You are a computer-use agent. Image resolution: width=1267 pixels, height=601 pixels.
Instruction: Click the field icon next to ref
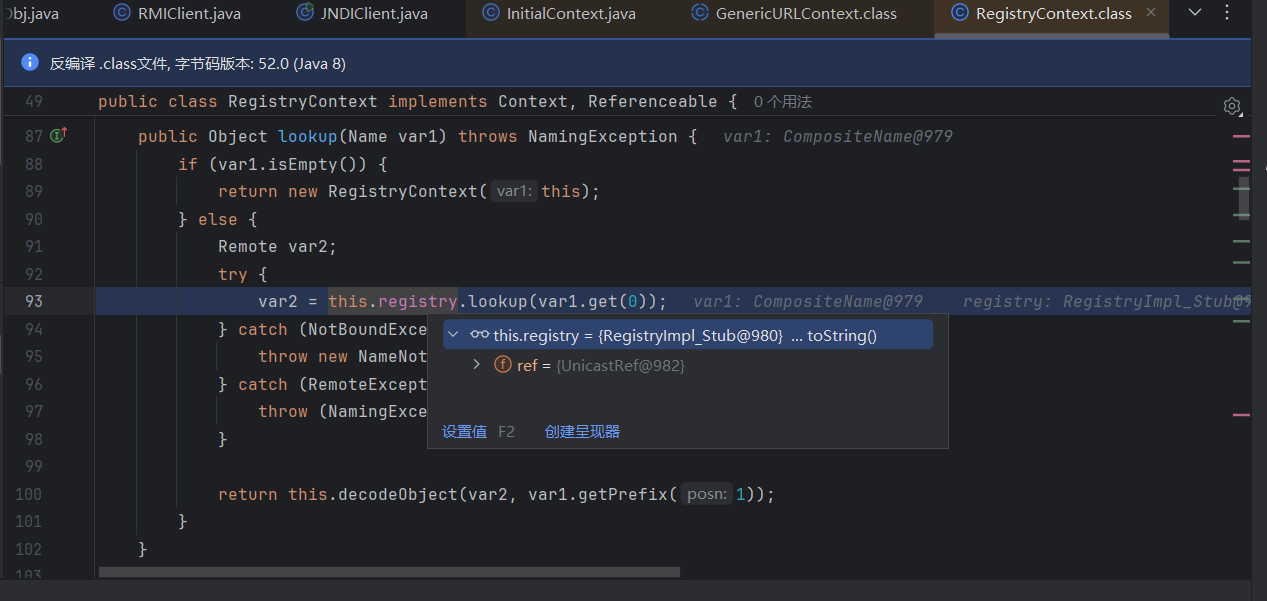point(503,366)
